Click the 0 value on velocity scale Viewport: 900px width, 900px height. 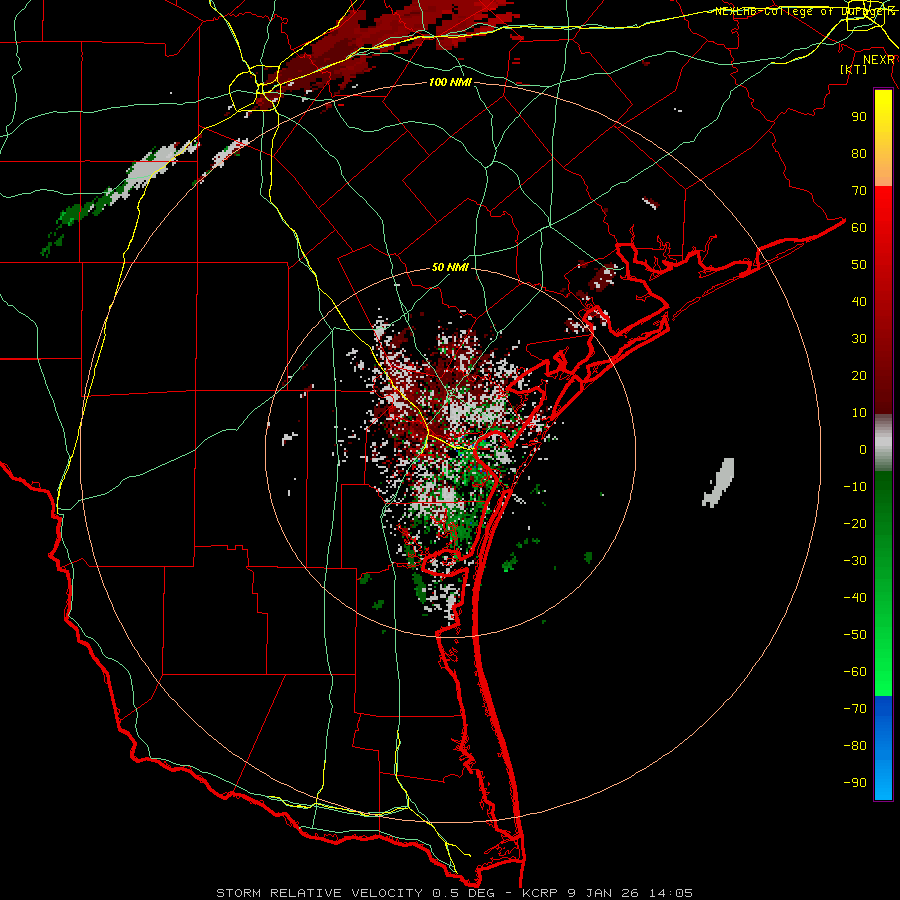(x=863, y=449)
